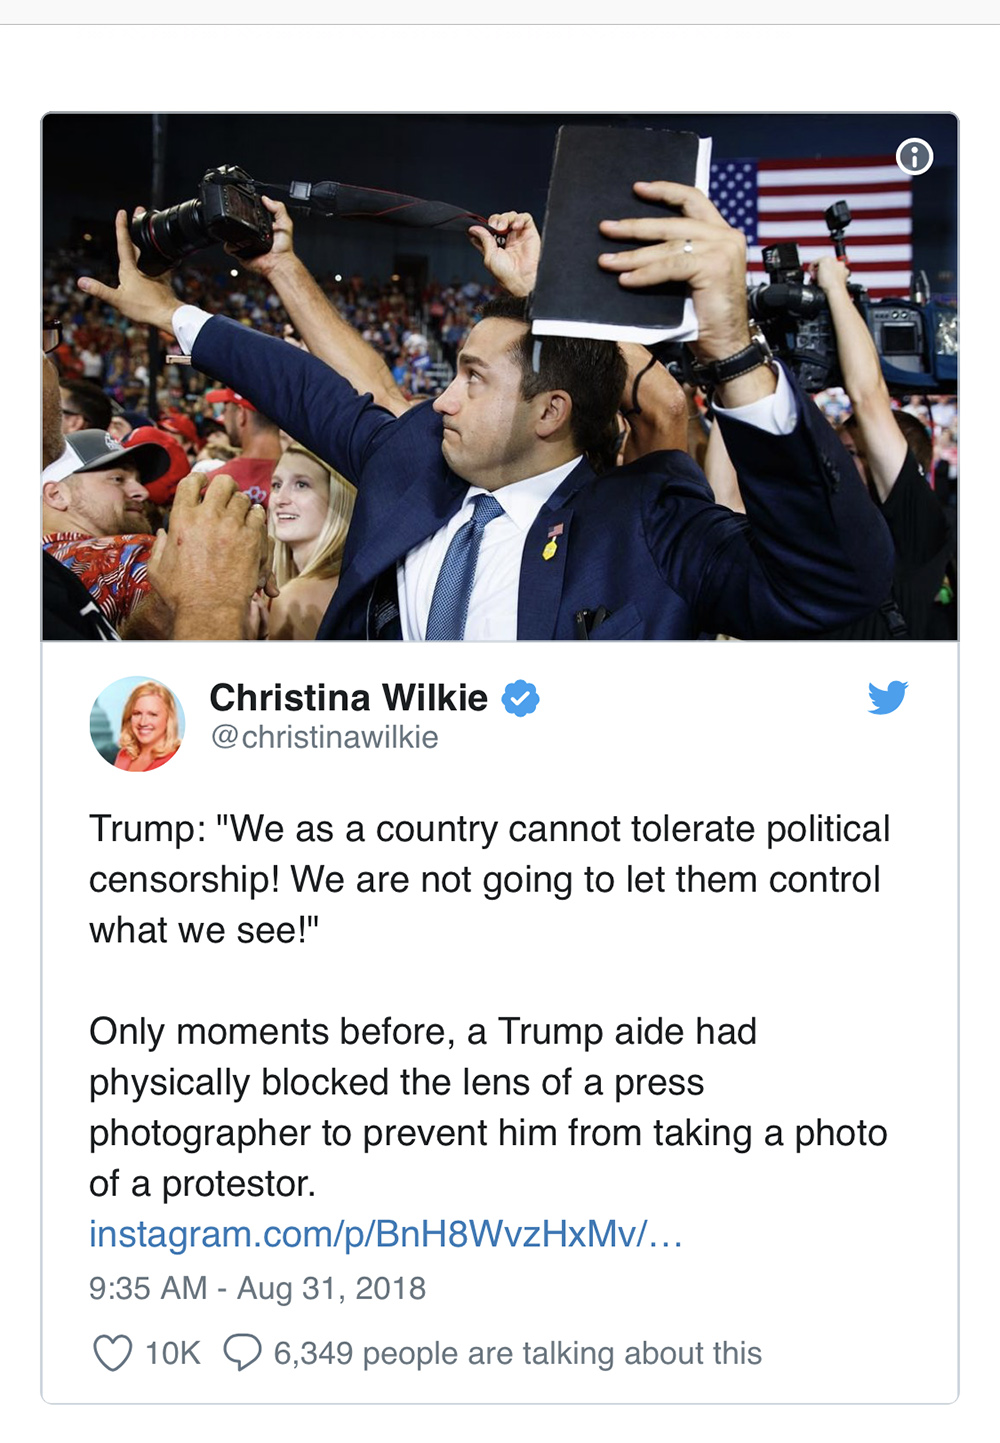Like the tweet with the heart icon
This screenshot has height=1443, width=1000.
point(112,1353)
